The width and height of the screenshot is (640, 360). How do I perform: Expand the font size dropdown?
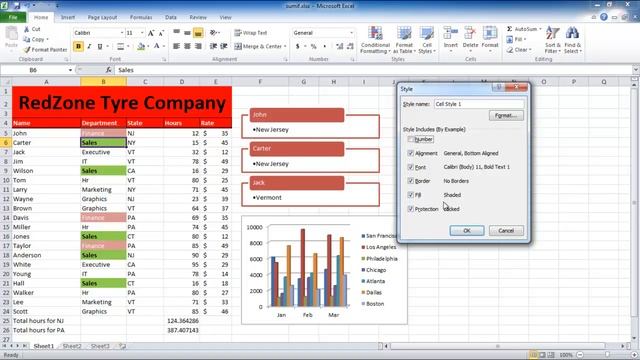click(x=142, y=33)
